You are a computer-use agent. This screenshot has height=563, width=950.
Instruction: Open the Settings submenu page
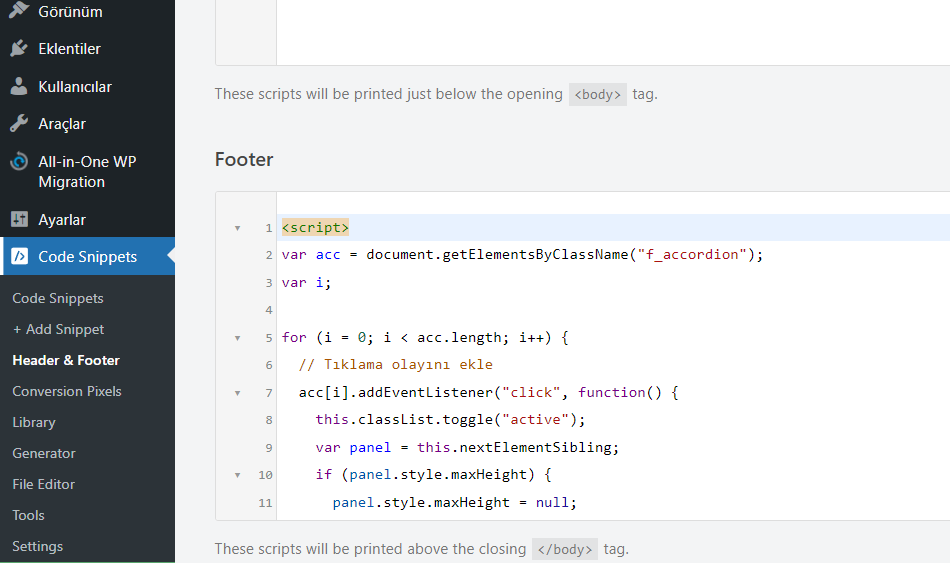pyautogui.click(x=38, y=546)
